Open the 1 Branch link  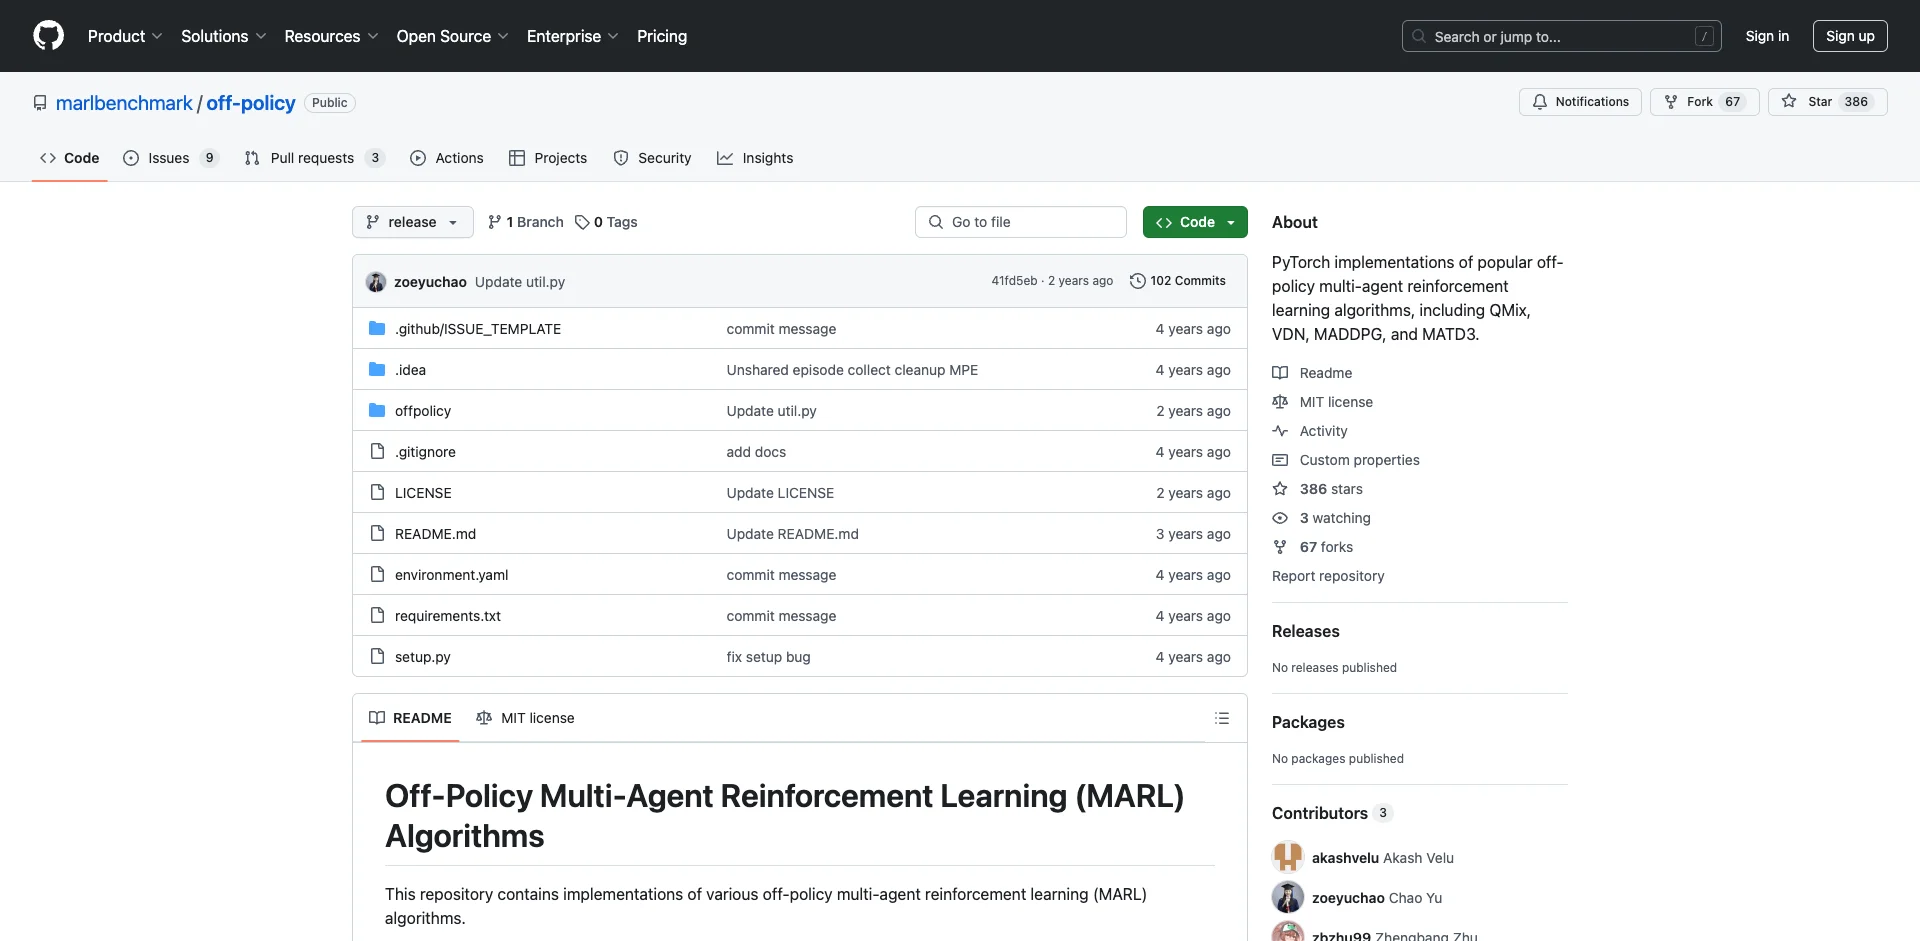(x=525, y=222)
